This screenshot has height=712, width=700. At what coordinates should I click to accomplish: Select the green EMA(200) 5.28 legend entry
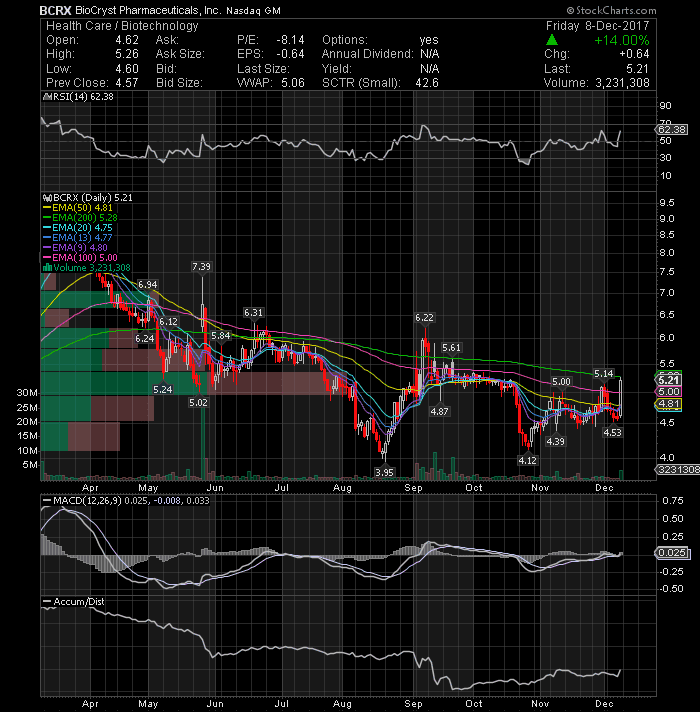pyautogui.click(x=80, y=218)
